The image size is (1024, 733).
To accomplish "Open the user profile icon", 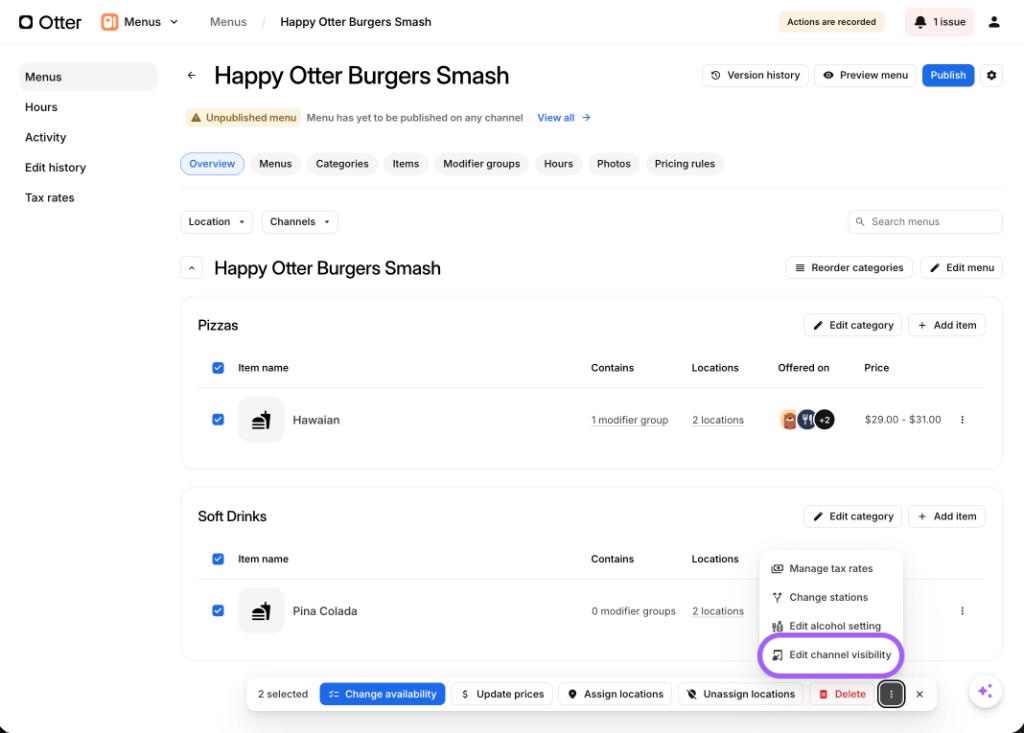I will (994, 22).
